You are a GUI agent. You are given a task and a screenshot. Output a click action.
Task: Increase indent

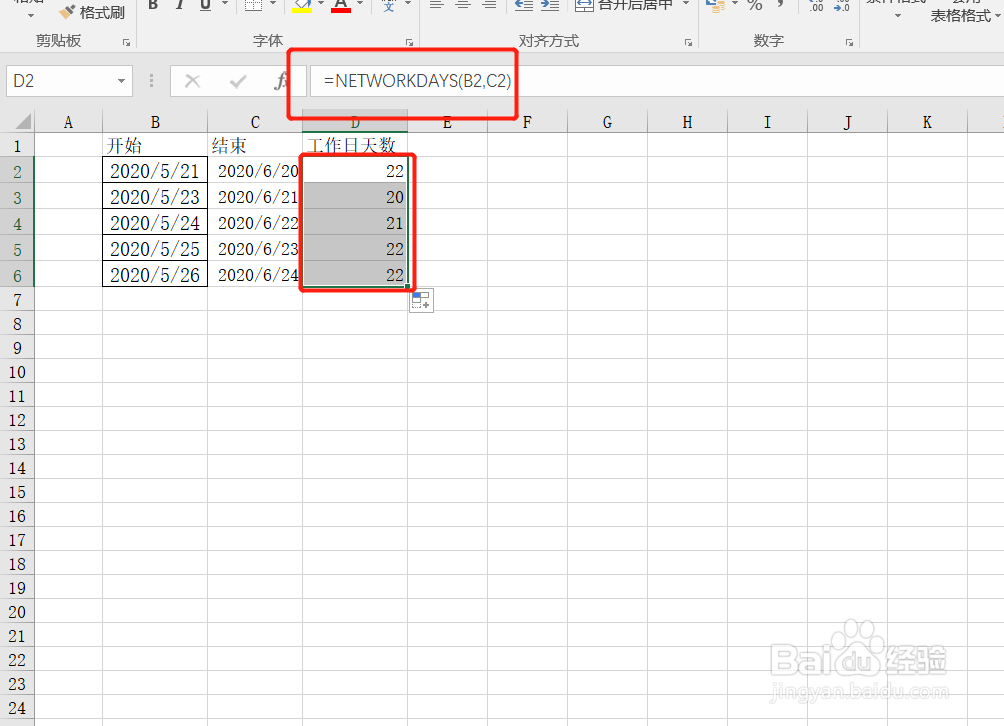550,5
